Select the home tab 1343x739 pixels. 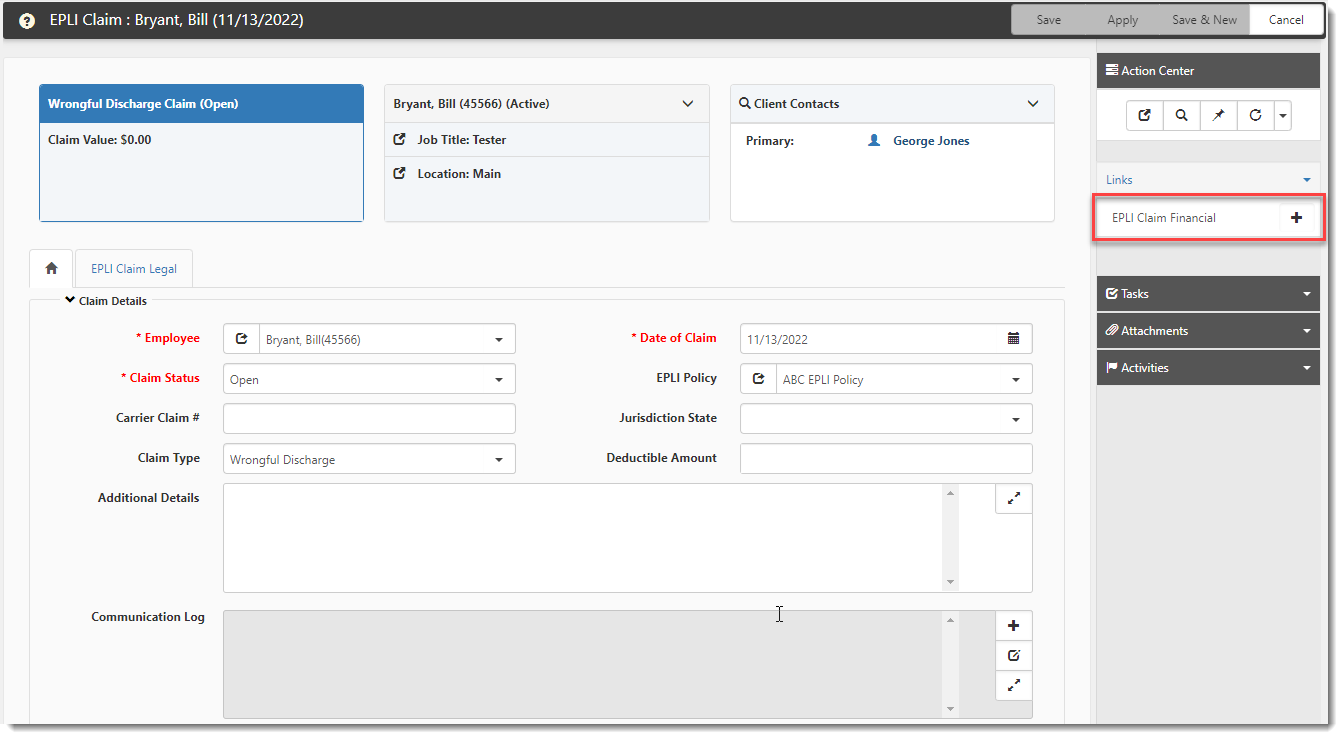50,268
